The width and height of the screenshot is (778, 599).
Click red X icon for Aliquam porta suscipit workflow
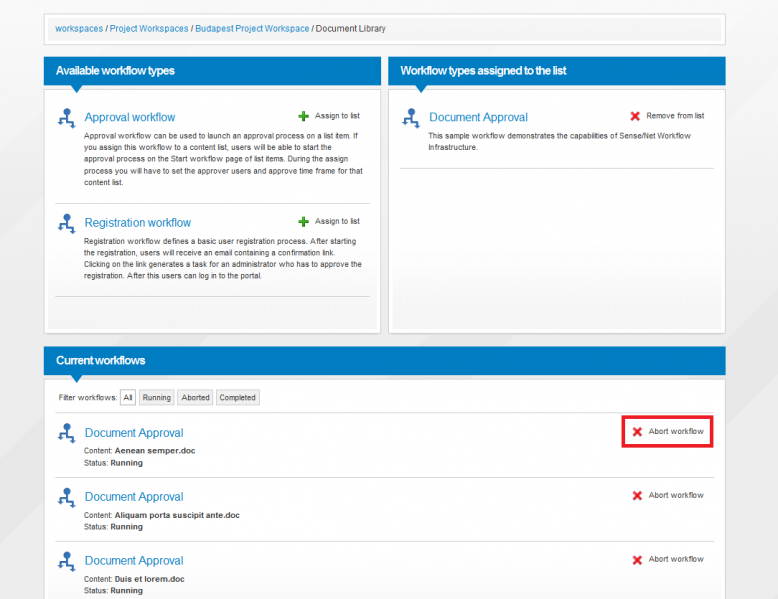(637, 496)
